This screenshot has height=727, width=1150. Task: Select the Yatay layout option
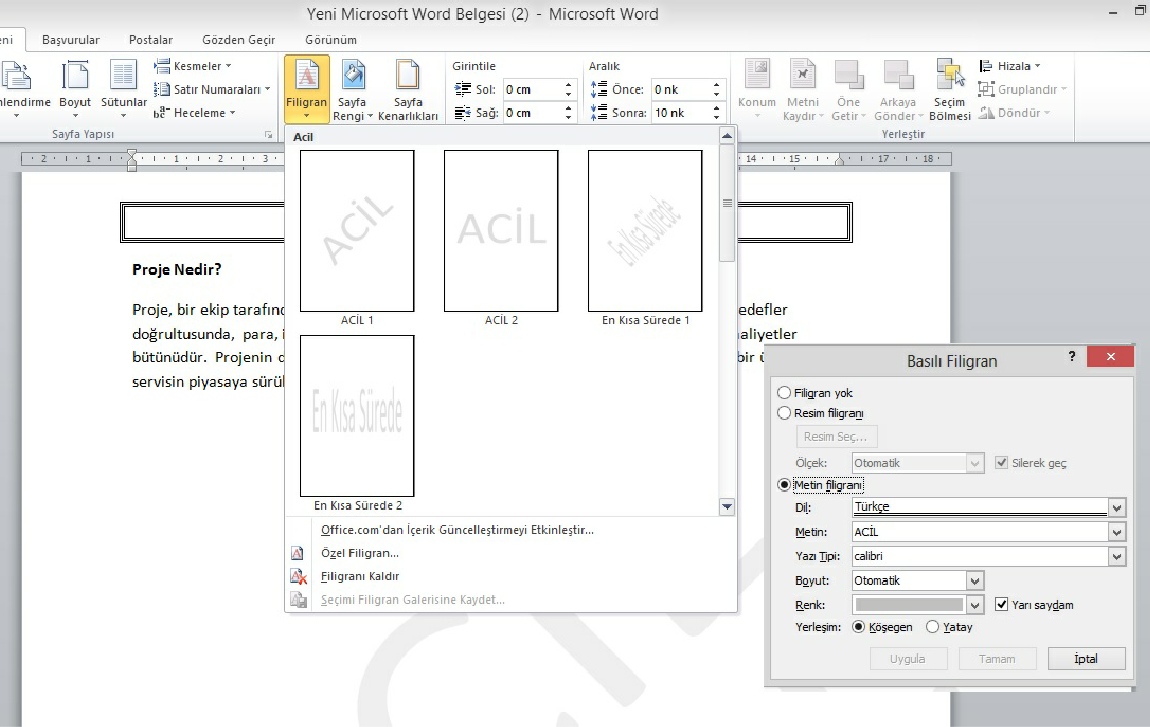pyautogui.click(x=932, y=627)
